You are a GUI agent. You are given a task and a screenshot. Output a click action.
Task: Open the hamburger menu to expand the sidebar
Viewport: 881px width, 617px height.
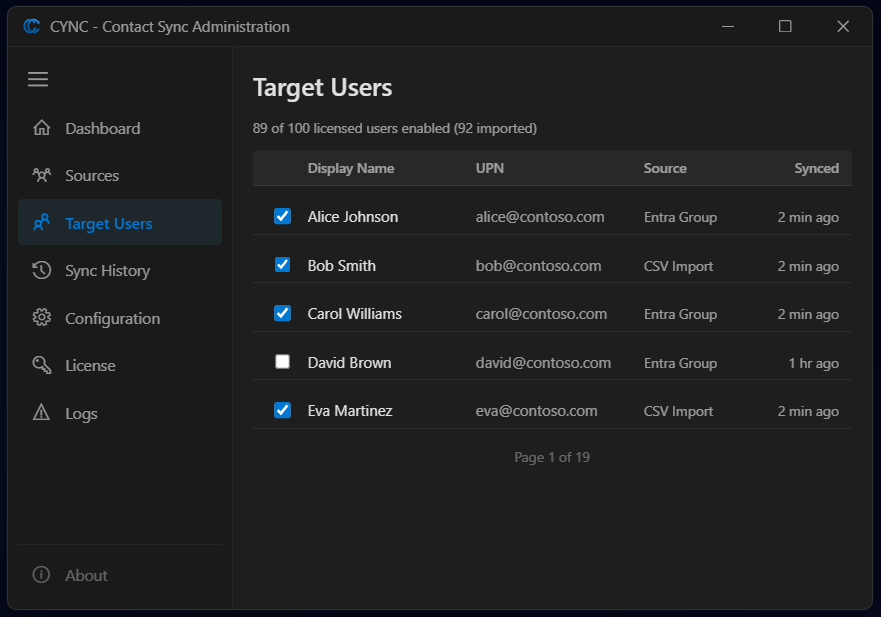(37, 79)
